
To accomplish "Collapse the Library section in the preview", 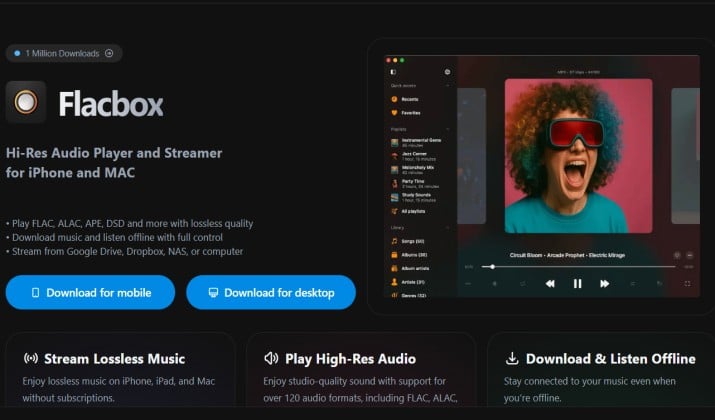I will (447, 228).
